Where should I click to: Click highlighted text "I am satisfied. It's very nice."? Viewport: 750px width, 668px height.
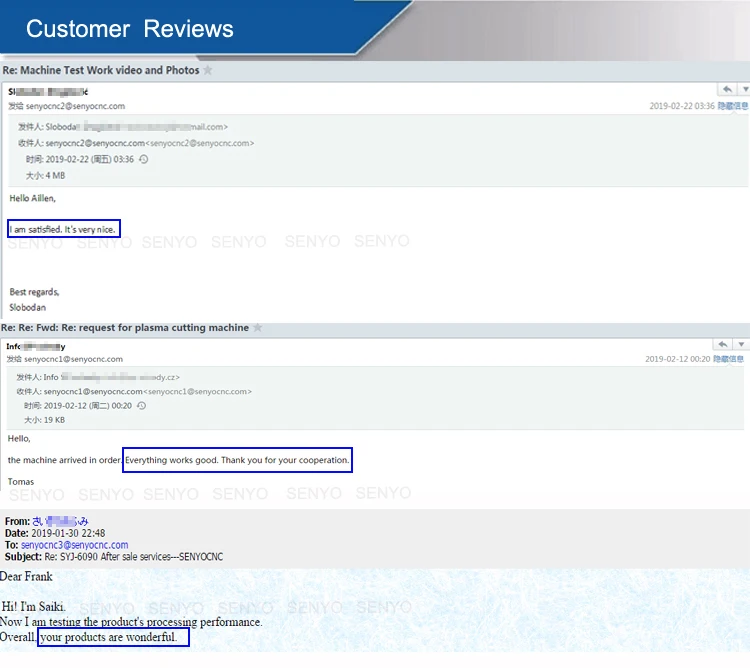64,229
